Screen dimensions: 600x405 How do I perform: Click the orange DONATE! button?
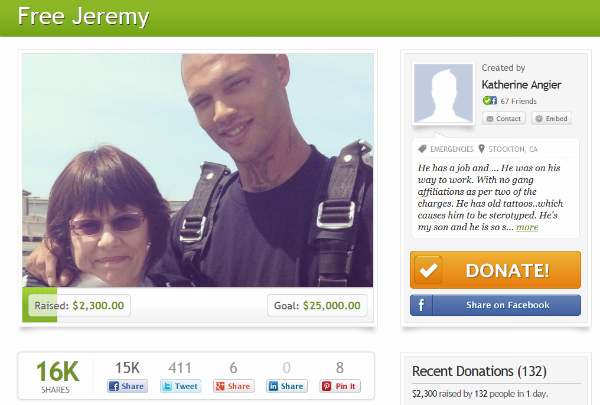click(x=495, y=270)
